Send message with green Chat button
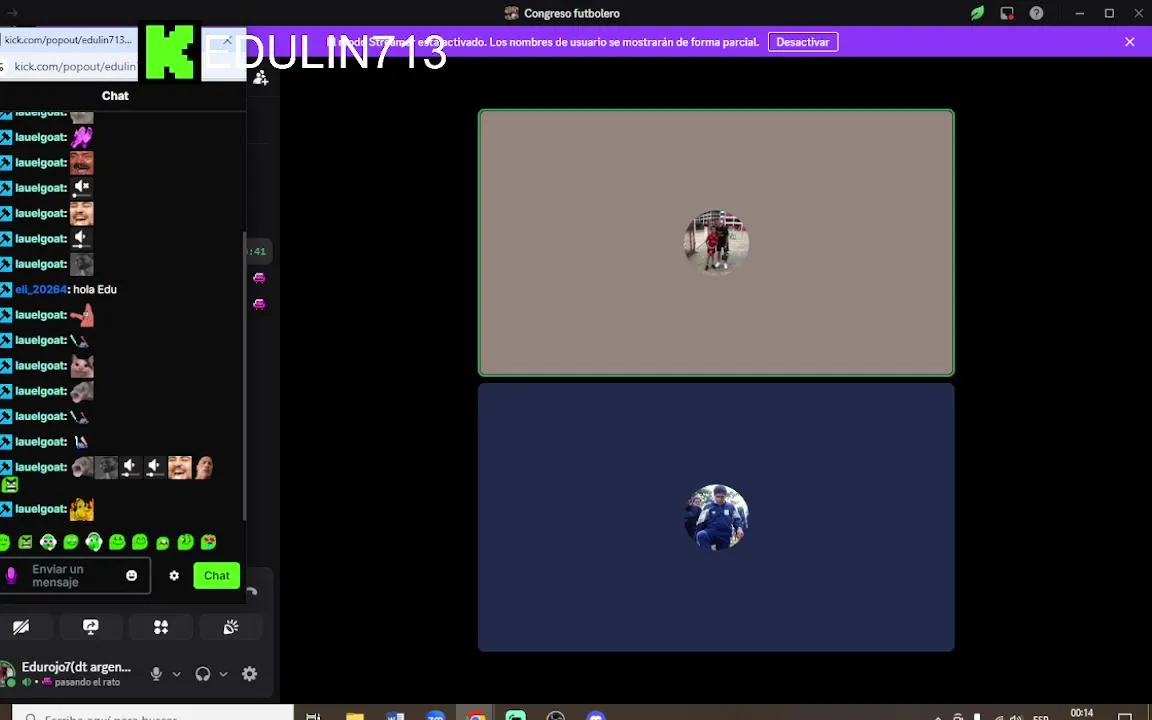 tap(217, 575)
